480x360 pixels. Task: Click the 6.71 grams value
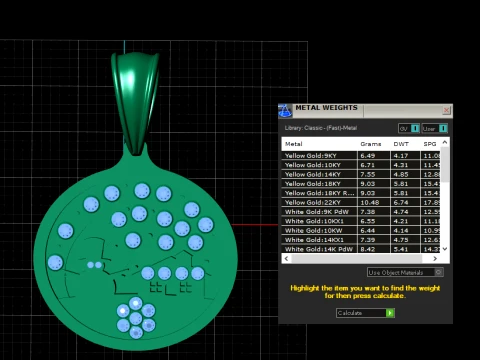click(368, 165)
